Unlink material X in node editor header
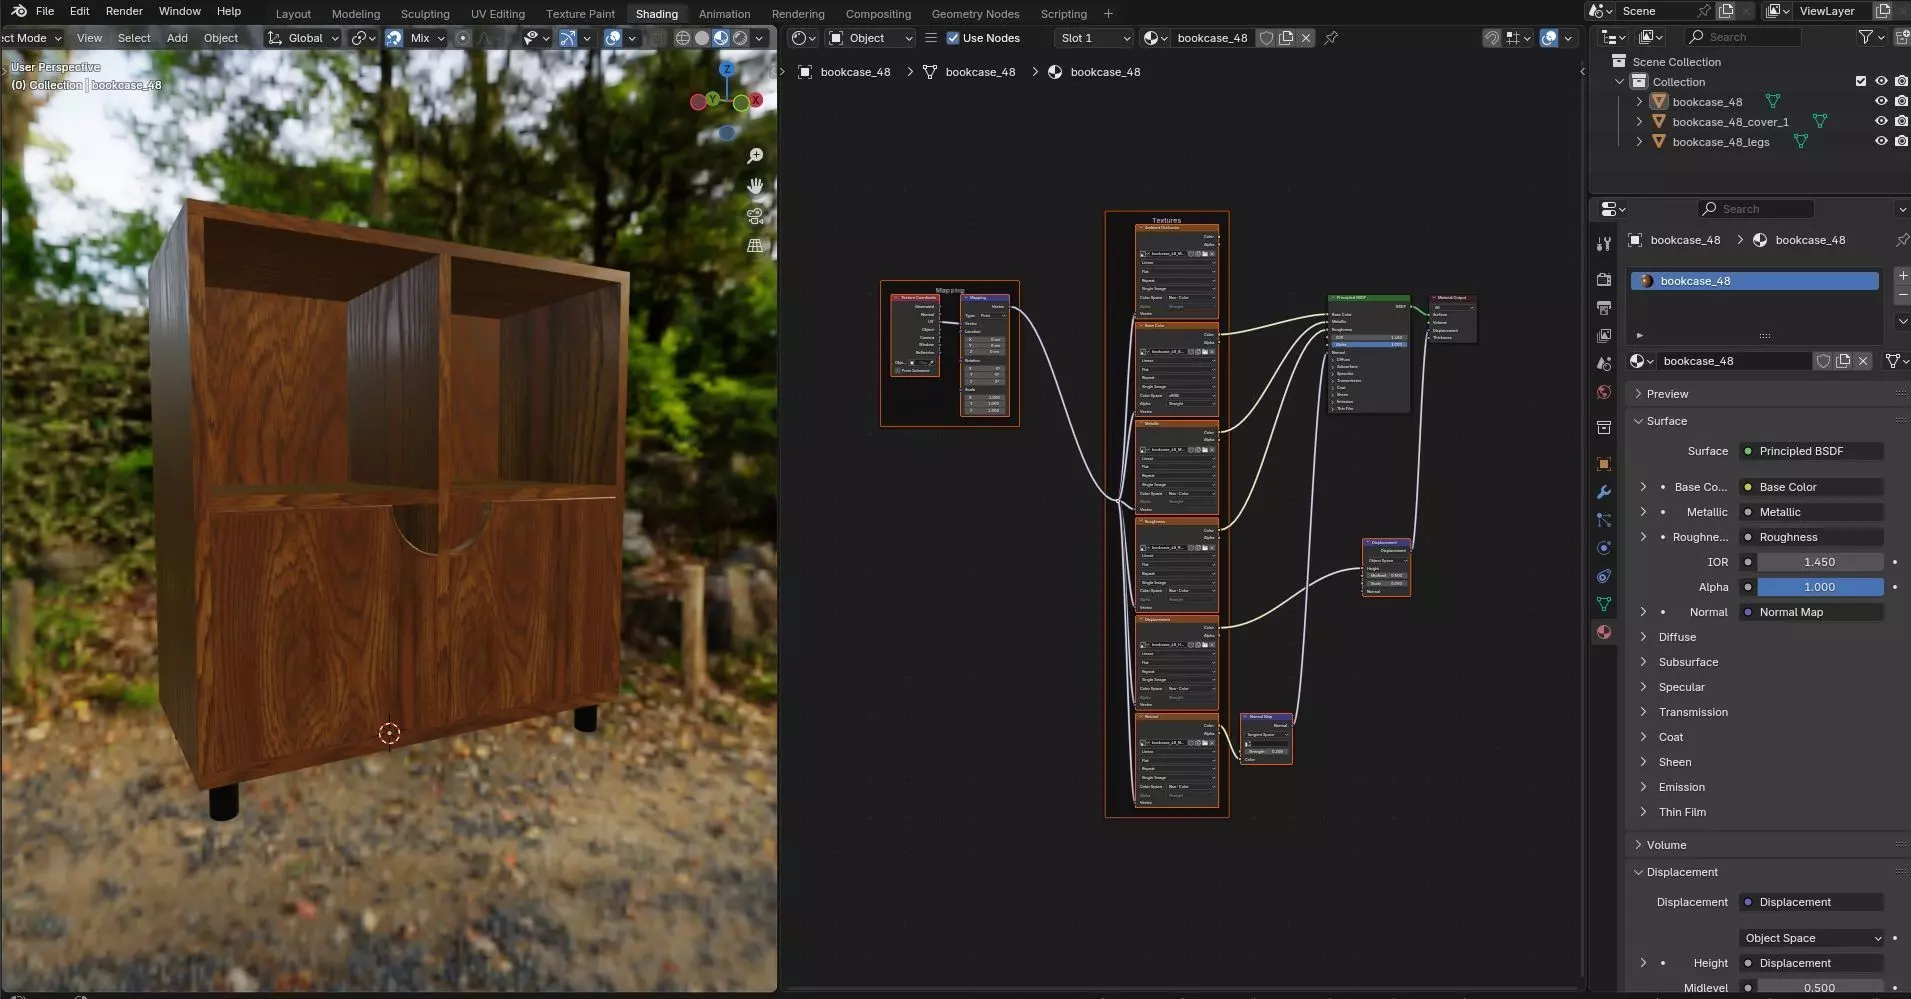The width and height of the screenshot is (1911, 999). (x=1306, y=38)
